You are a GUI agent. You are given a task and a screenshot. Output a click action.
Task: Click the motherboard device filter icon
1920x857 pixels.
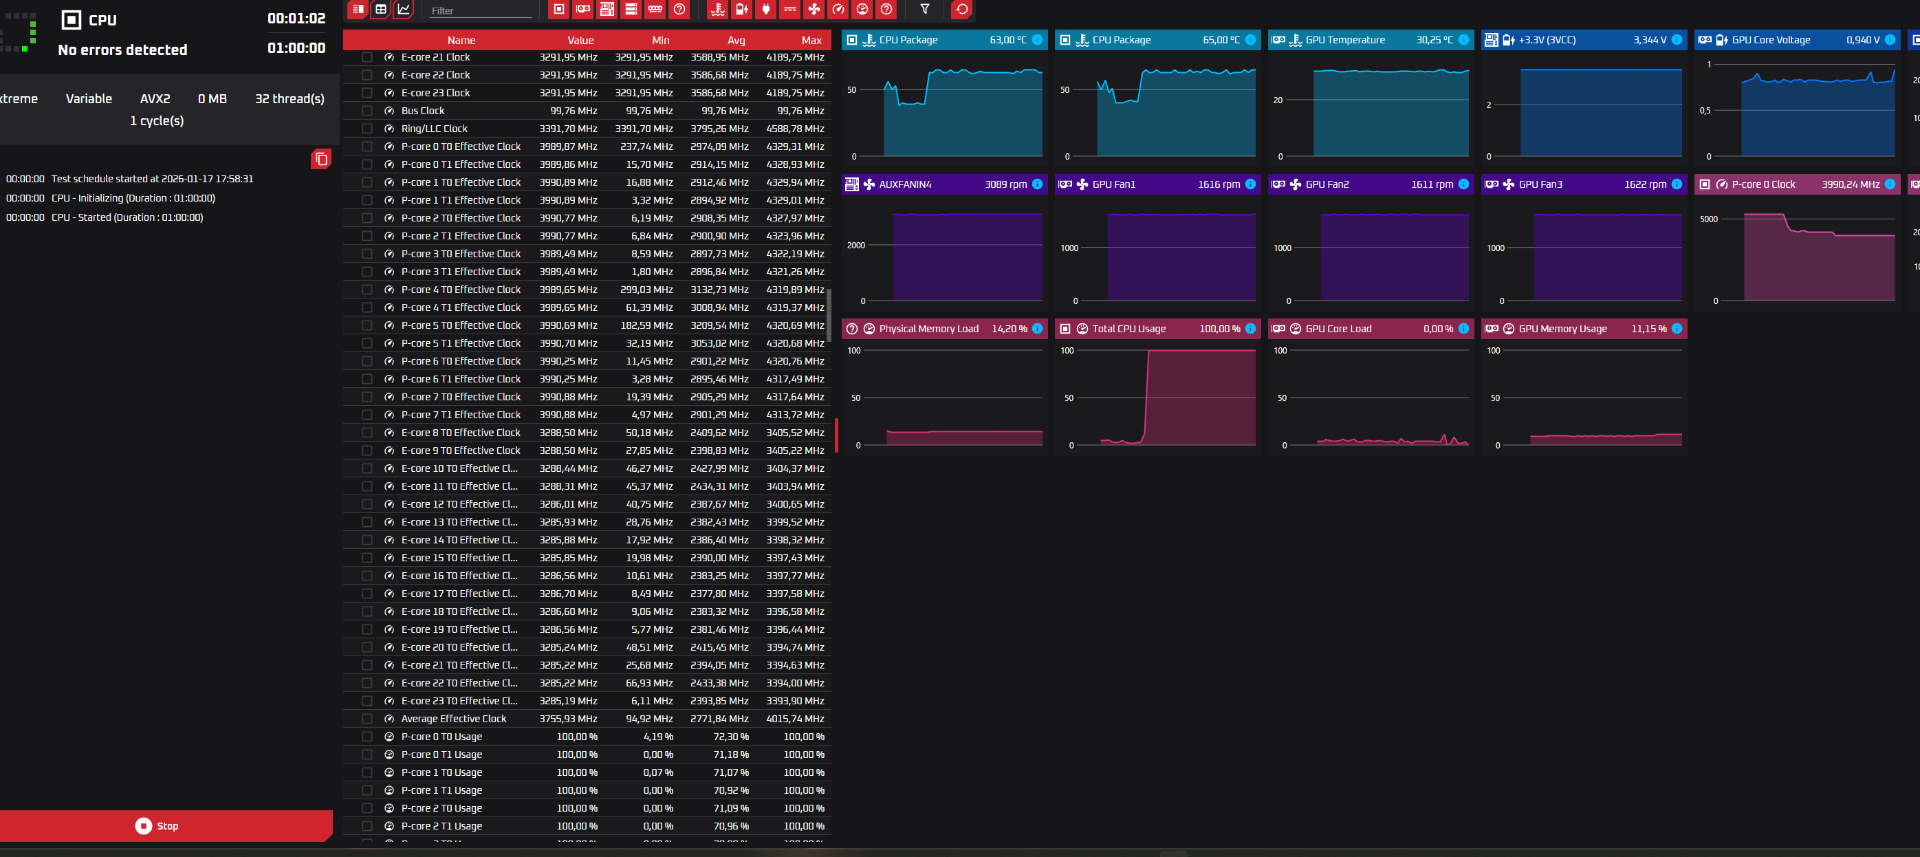[607, 10]
